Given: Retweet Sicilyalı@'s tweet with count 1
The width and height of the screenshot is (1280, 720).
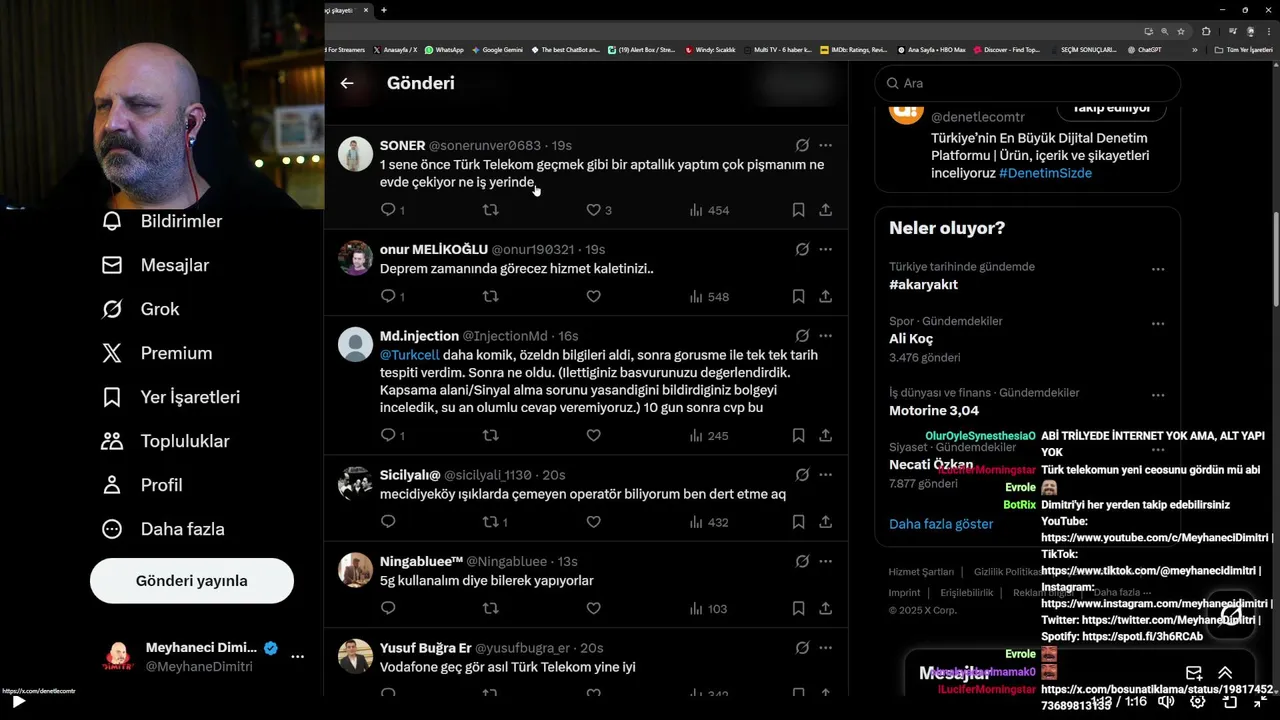Looking at the screenshot, I should [x=495, y=521].
